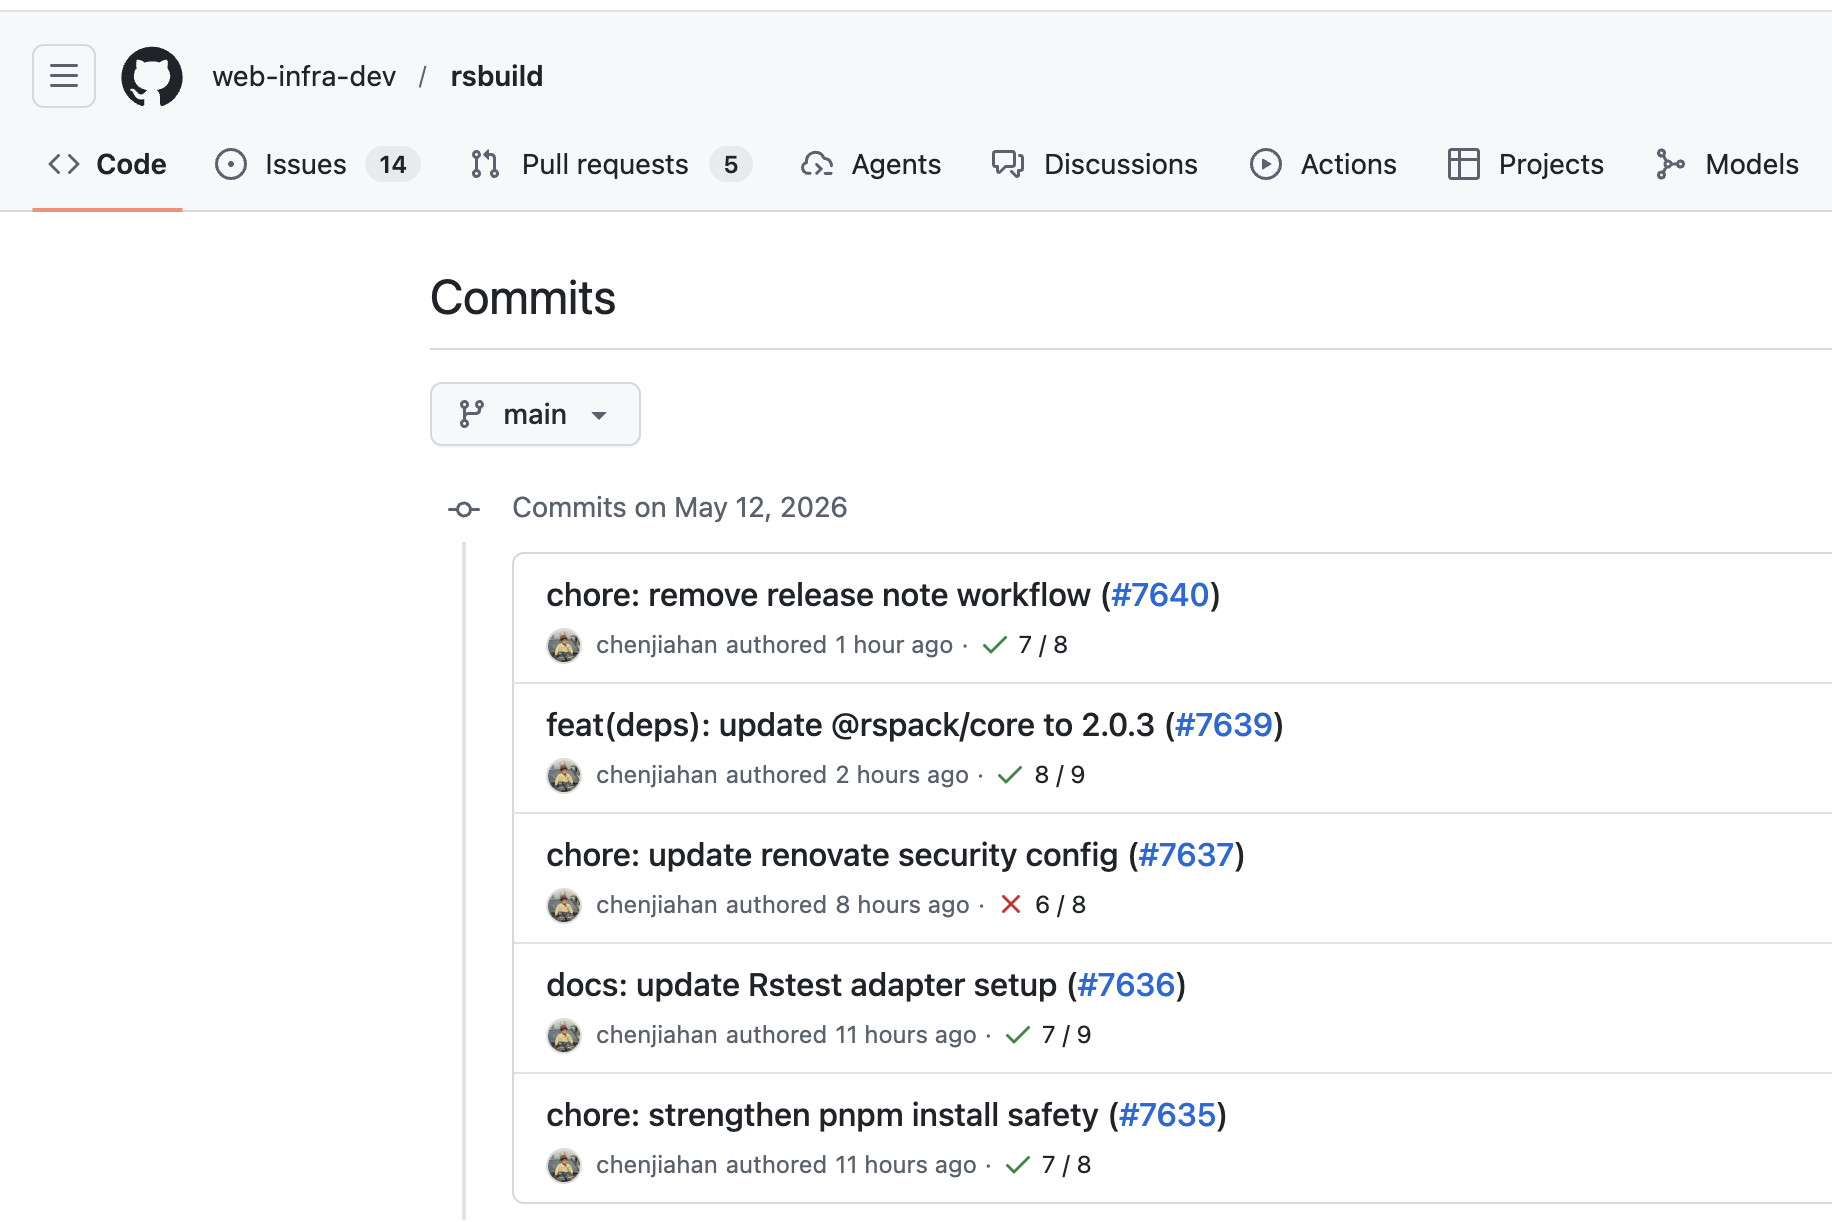Click the 'Commits on May 12, 2026' heading
Screen dimensions: 1832x1222
point(680,508)
